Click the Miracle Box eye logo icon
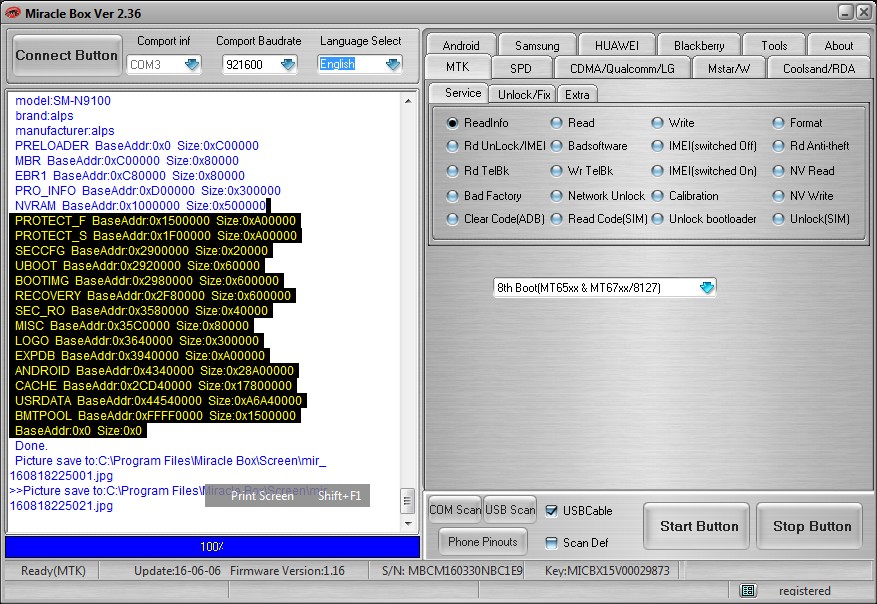877x604 pixels. (x=12, y=13)
